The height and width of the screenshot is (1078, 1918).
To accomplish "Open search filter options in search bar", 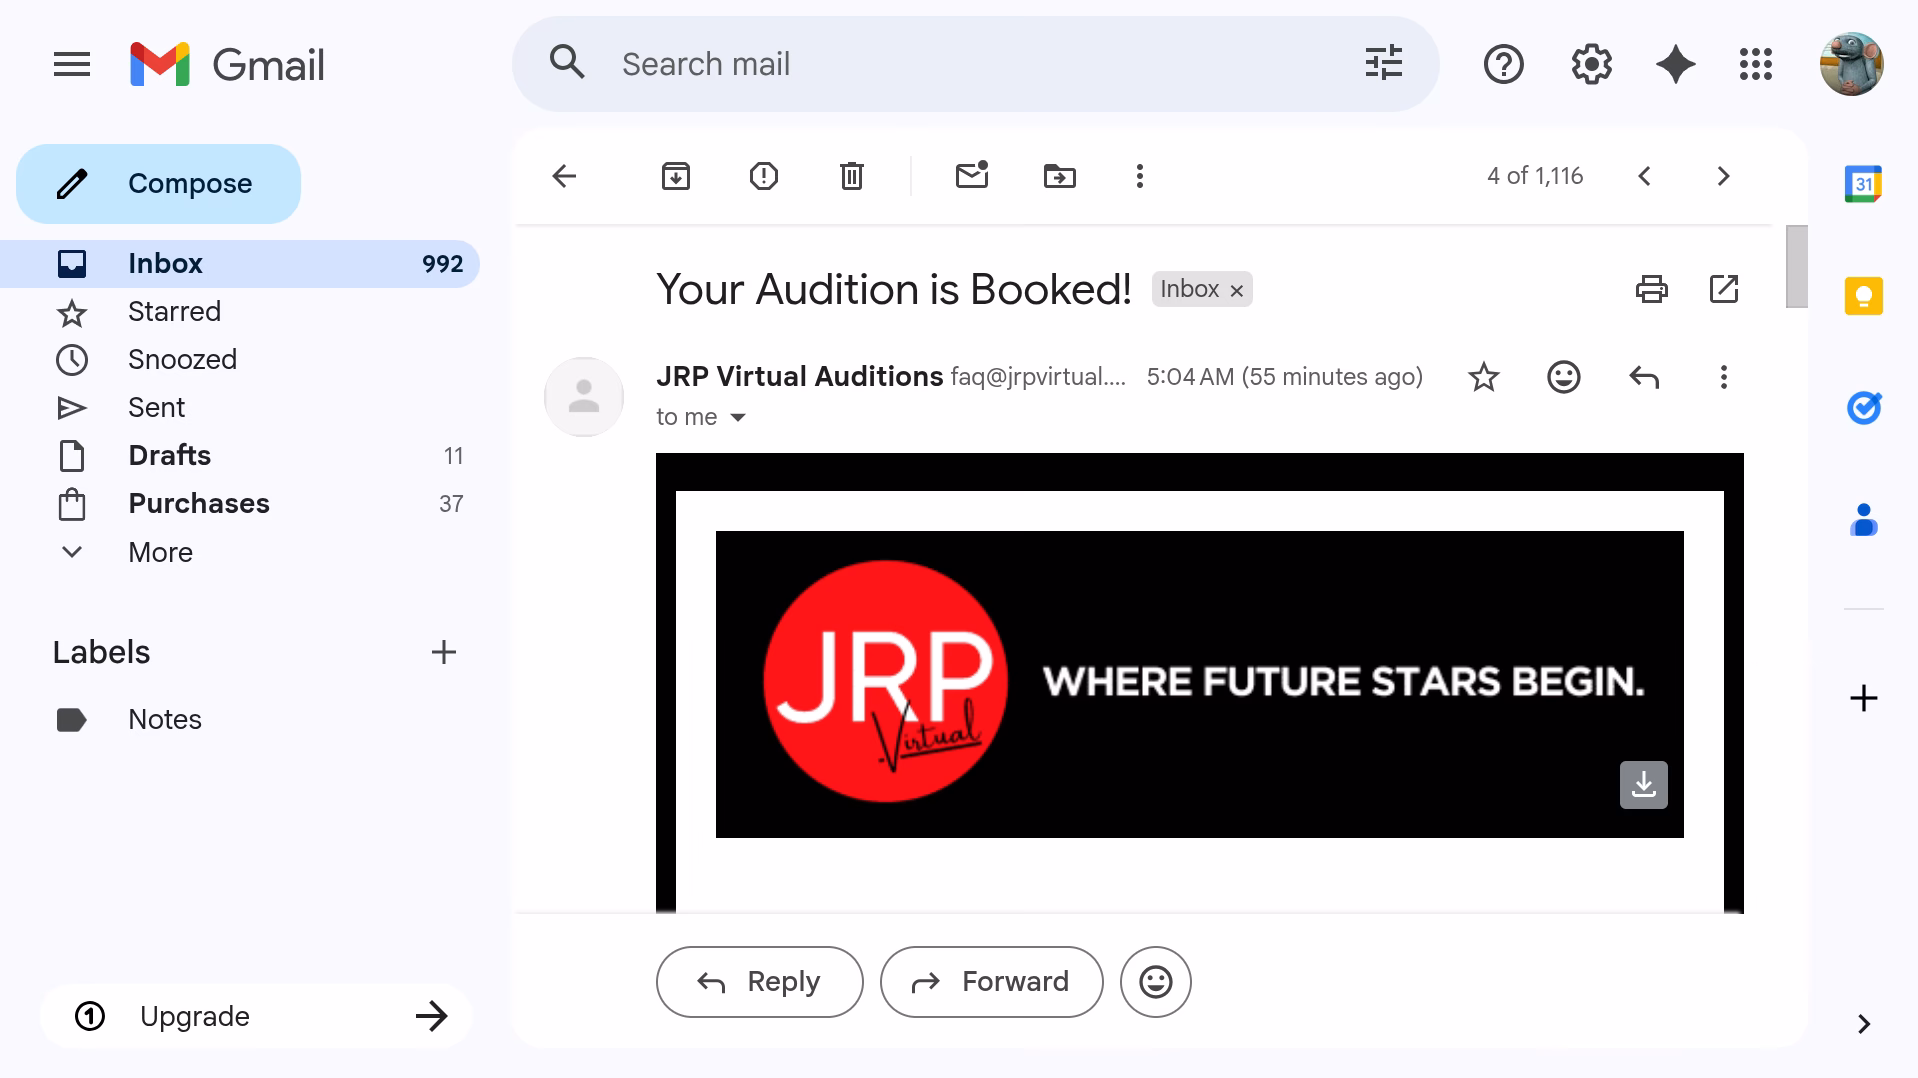I will pyautogui.click(x=1383, y=64).
